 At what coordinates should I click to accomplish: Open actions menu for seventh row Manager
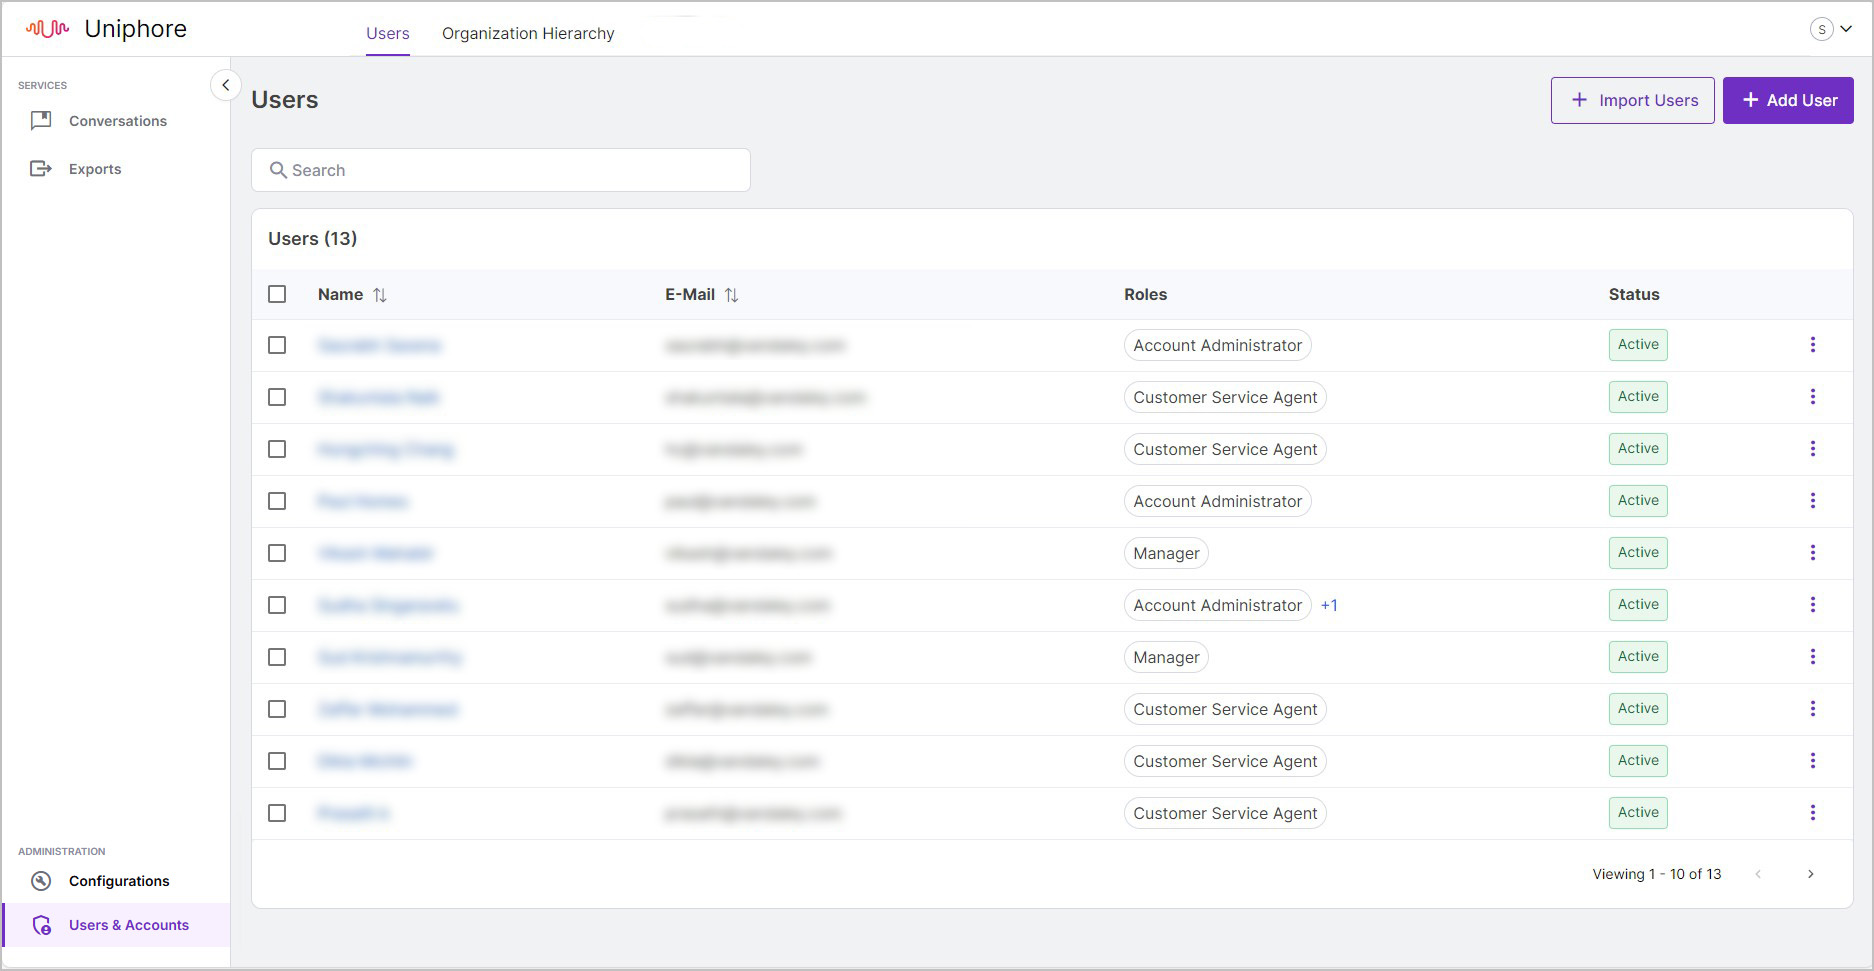point(1812,657)
